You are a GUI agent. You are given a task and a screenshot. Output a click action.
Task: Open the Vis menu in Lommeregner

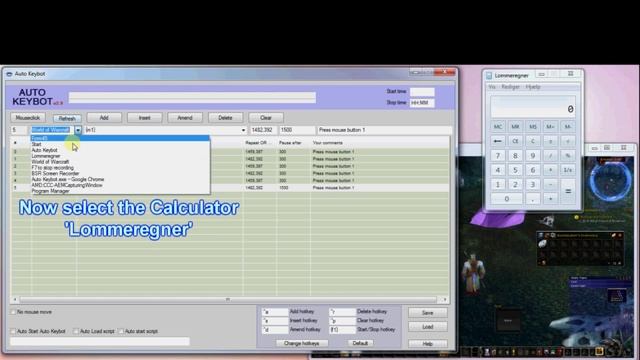492,87
